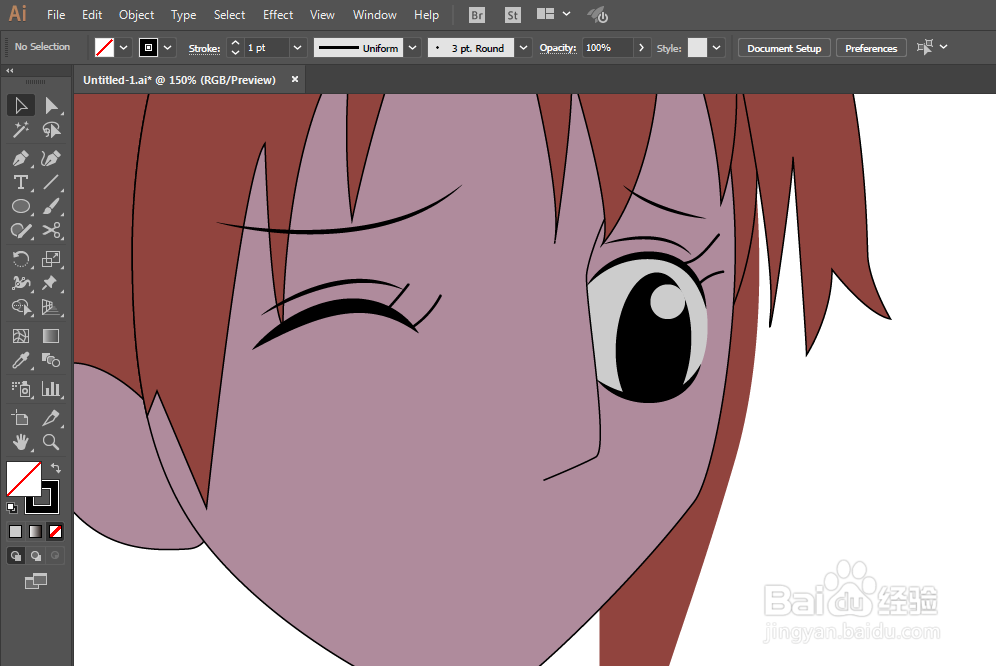Open the Edit menu

(x=92, y=15)
